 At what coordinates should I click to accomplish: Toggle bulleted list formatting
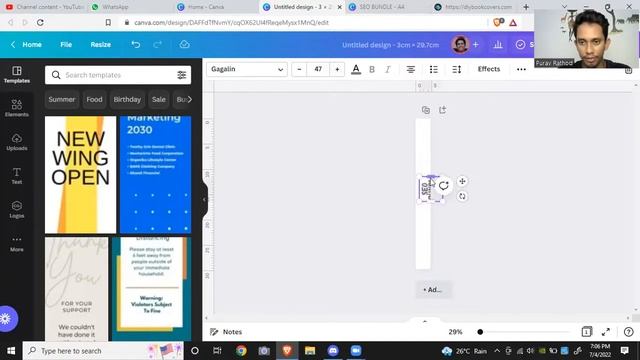[x=433, y=69]
